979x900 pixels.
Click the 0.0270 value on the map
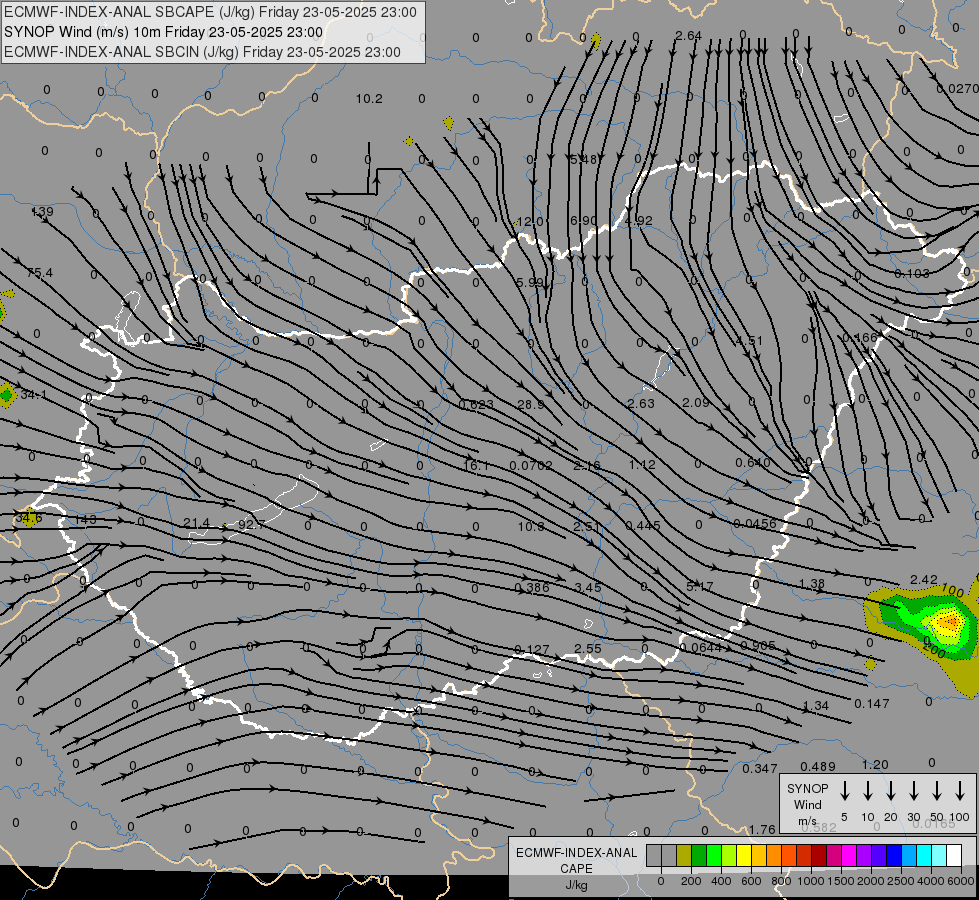click(x=957, y=89)
